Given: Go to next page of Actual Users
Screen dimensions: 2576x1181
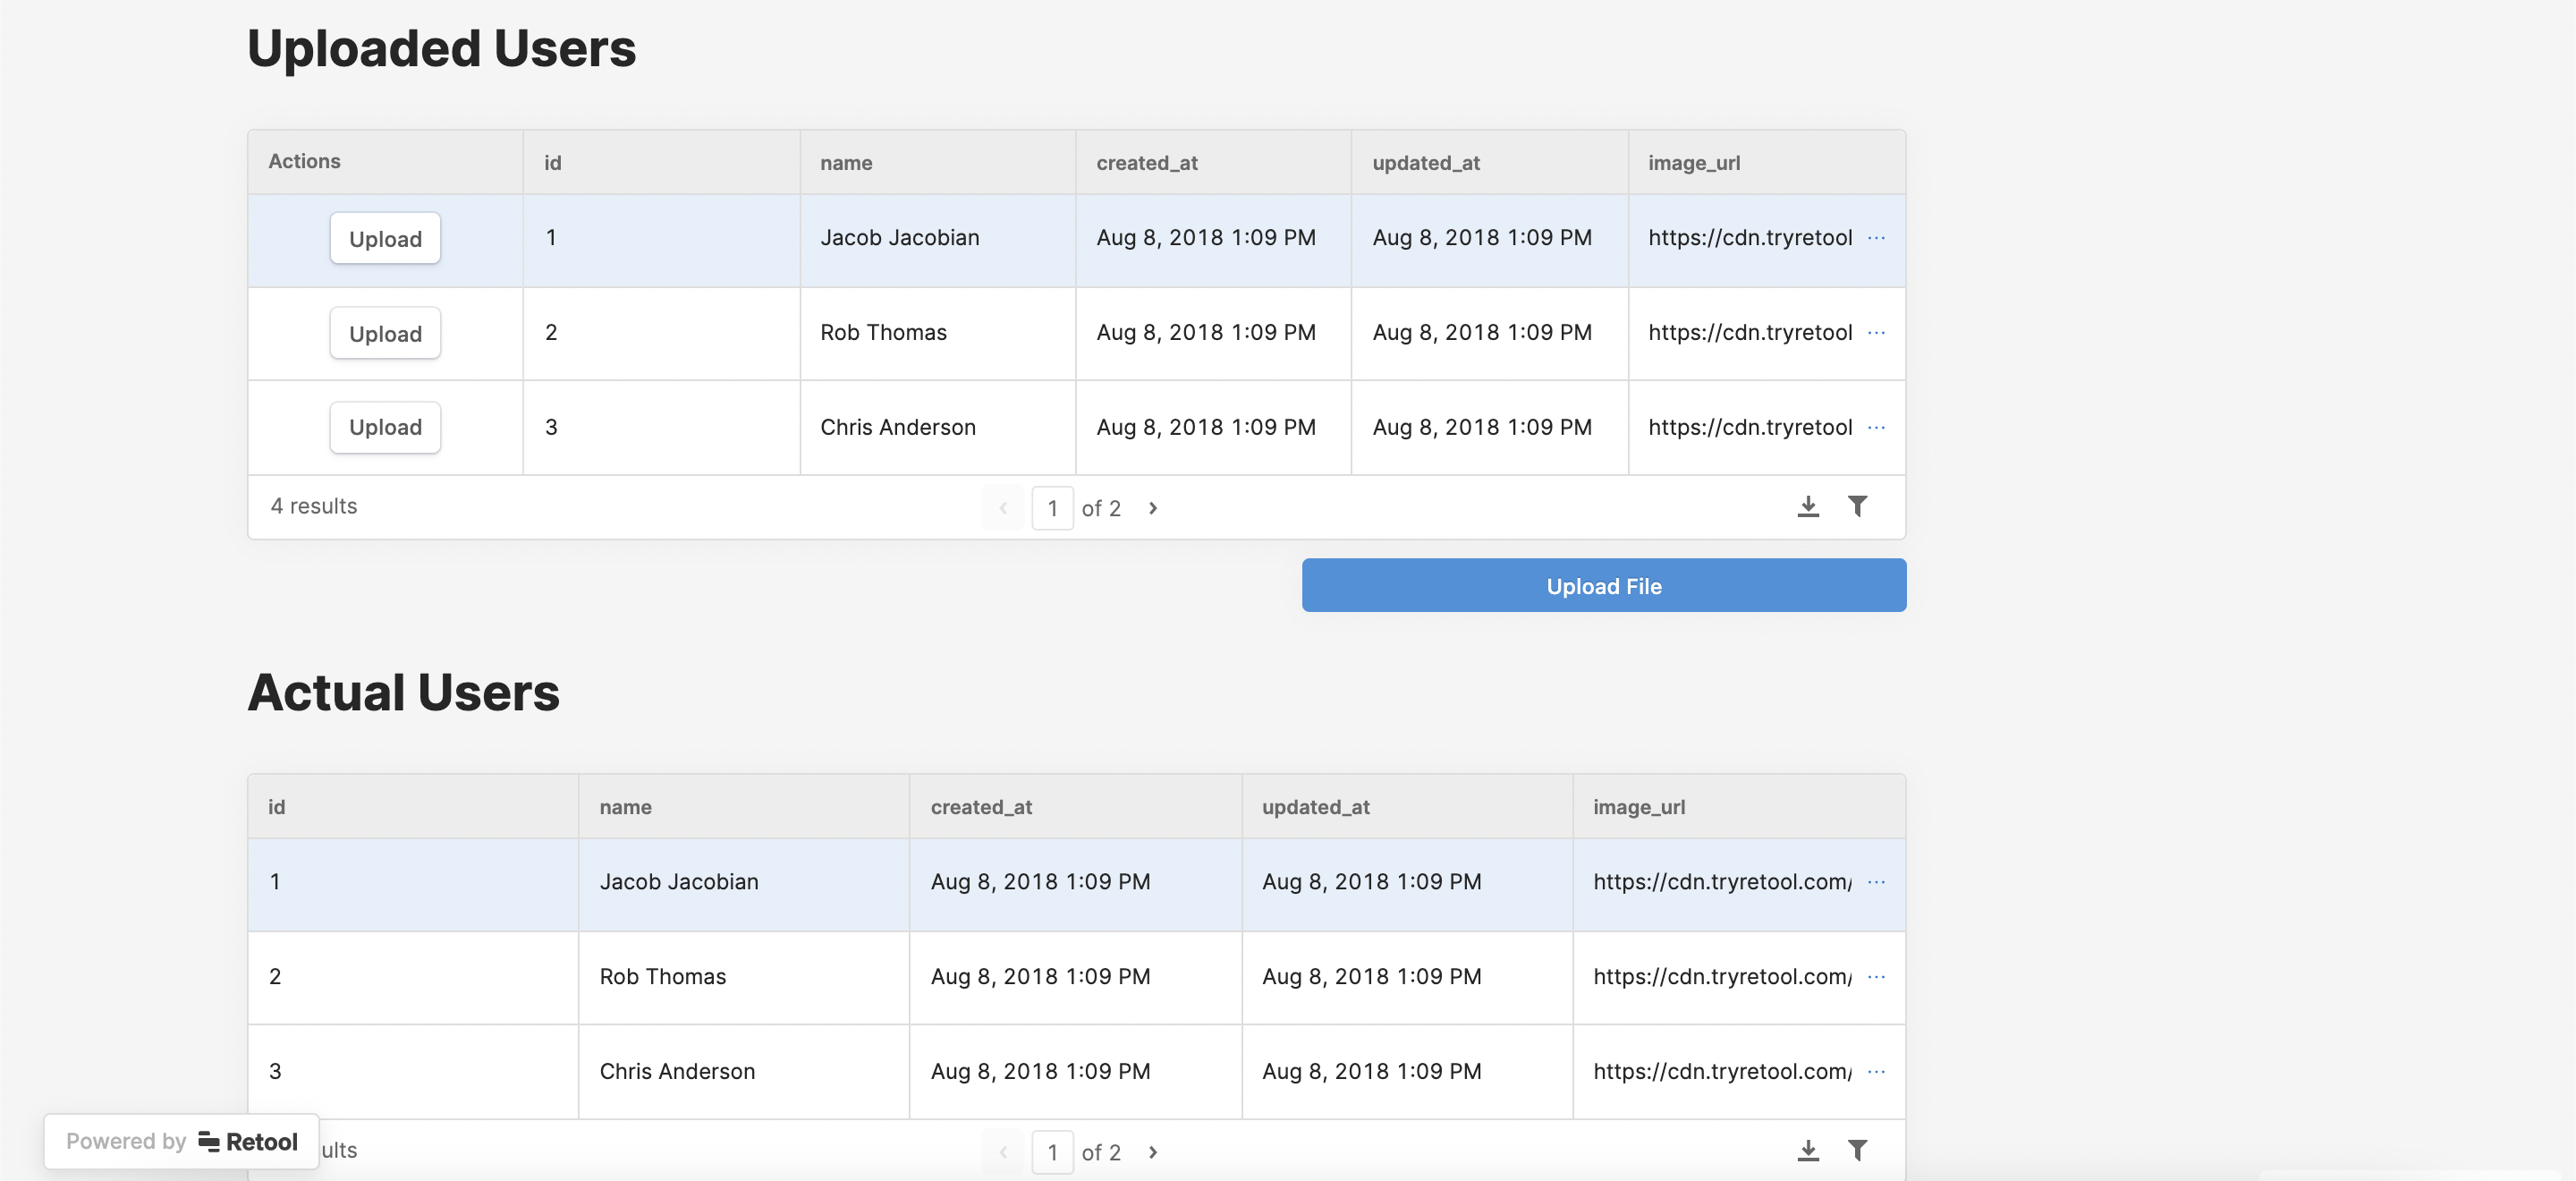Looking at the screenshot, I should 1153,1152.
